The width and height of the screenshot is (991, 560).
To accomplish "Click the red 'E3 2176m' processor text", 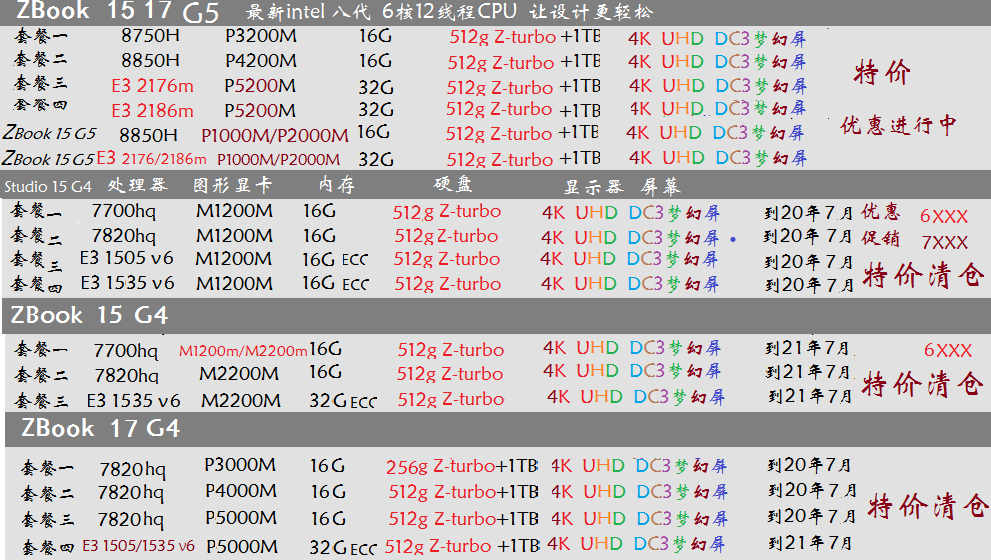I will tap(152, 86).
